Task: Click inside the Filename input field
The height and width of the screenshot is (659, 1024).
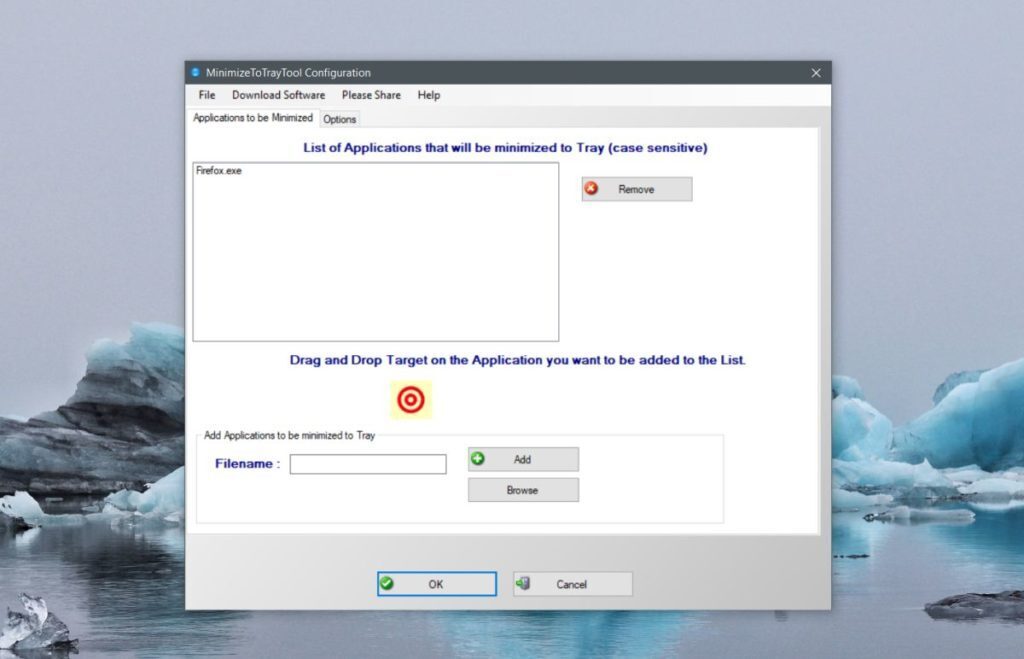Action: coord(367,463)
